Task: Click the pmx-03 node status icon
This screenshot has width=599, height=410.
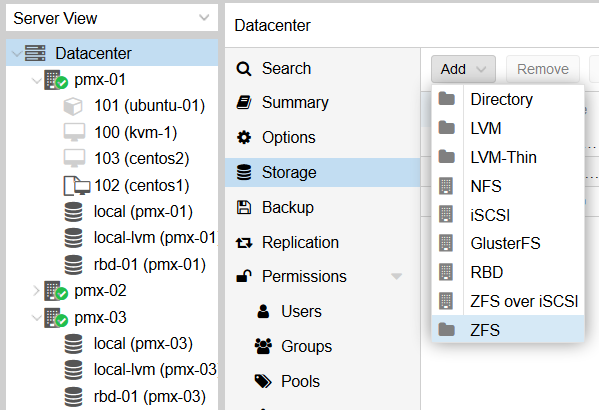Action: pyautogui.click(x=56, y=318)
